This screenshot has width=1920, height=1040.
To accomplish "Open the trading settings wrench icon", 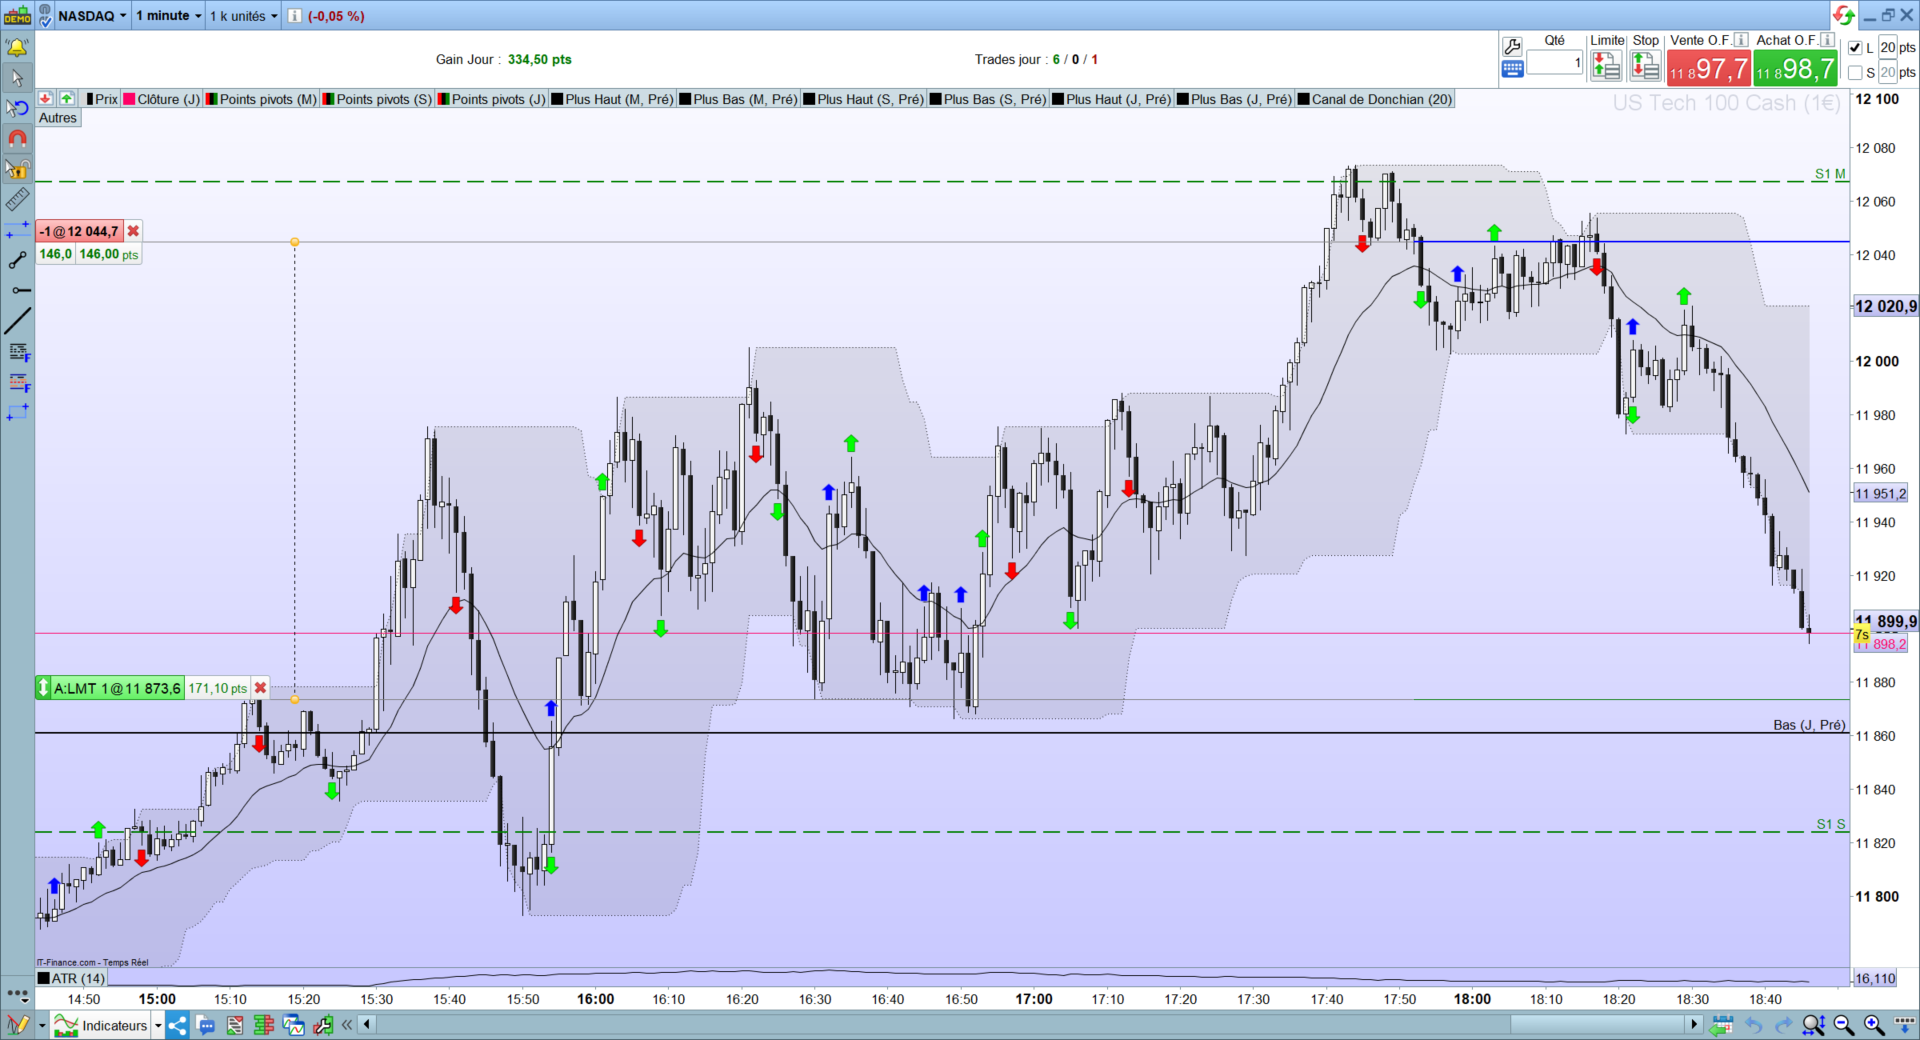I will (1512, 46).
